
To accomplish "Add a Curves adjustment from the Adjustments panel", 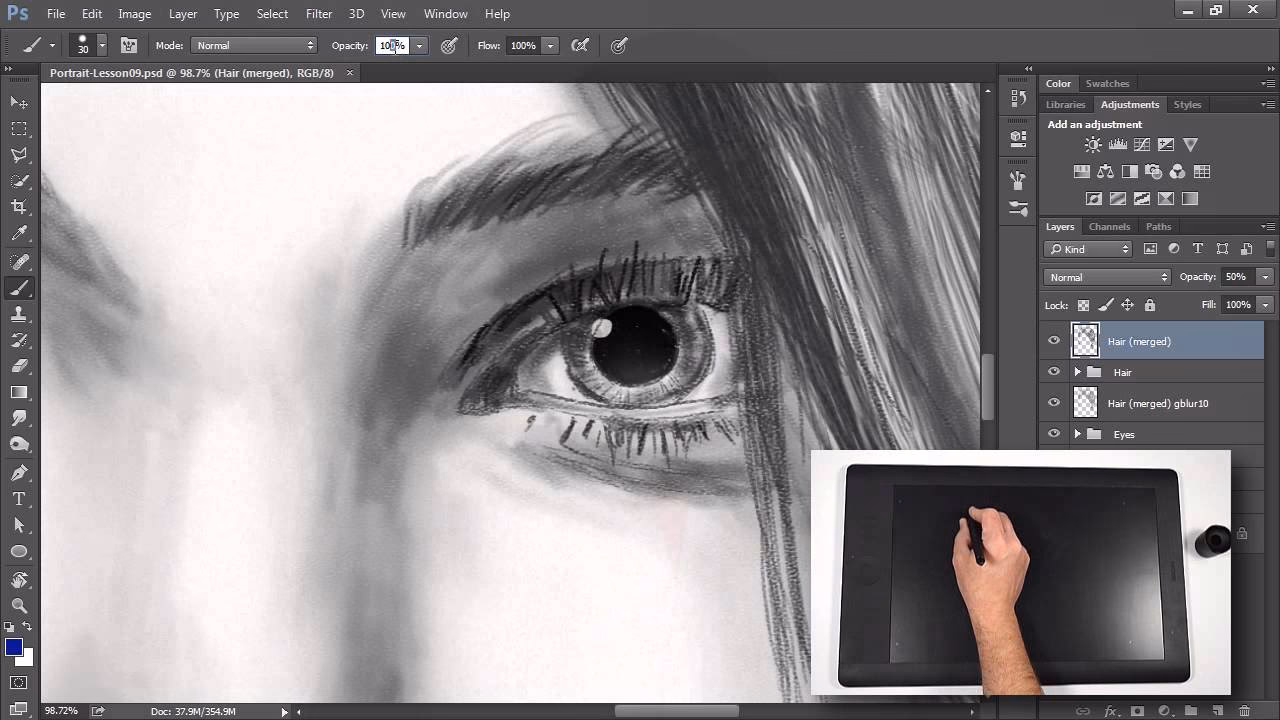I will (1141, 144).
